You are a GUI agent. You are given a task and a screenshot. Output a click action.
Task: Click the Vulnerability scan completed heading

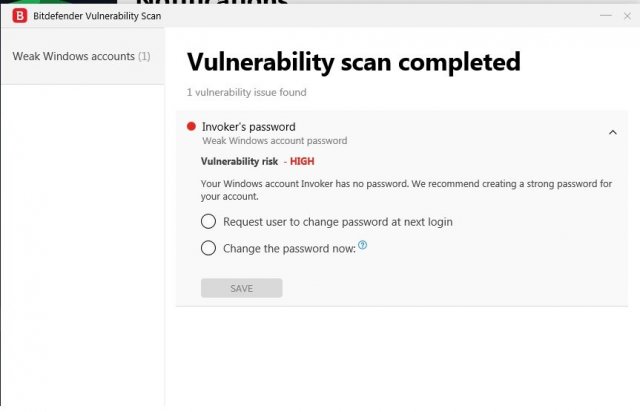click(353, 62)
